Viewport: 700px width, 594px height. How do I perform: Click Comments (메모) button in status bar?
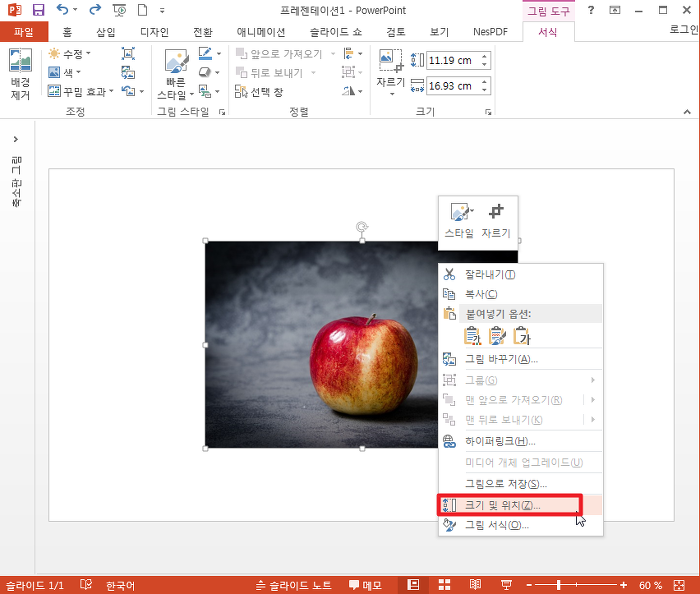point(365,585)
